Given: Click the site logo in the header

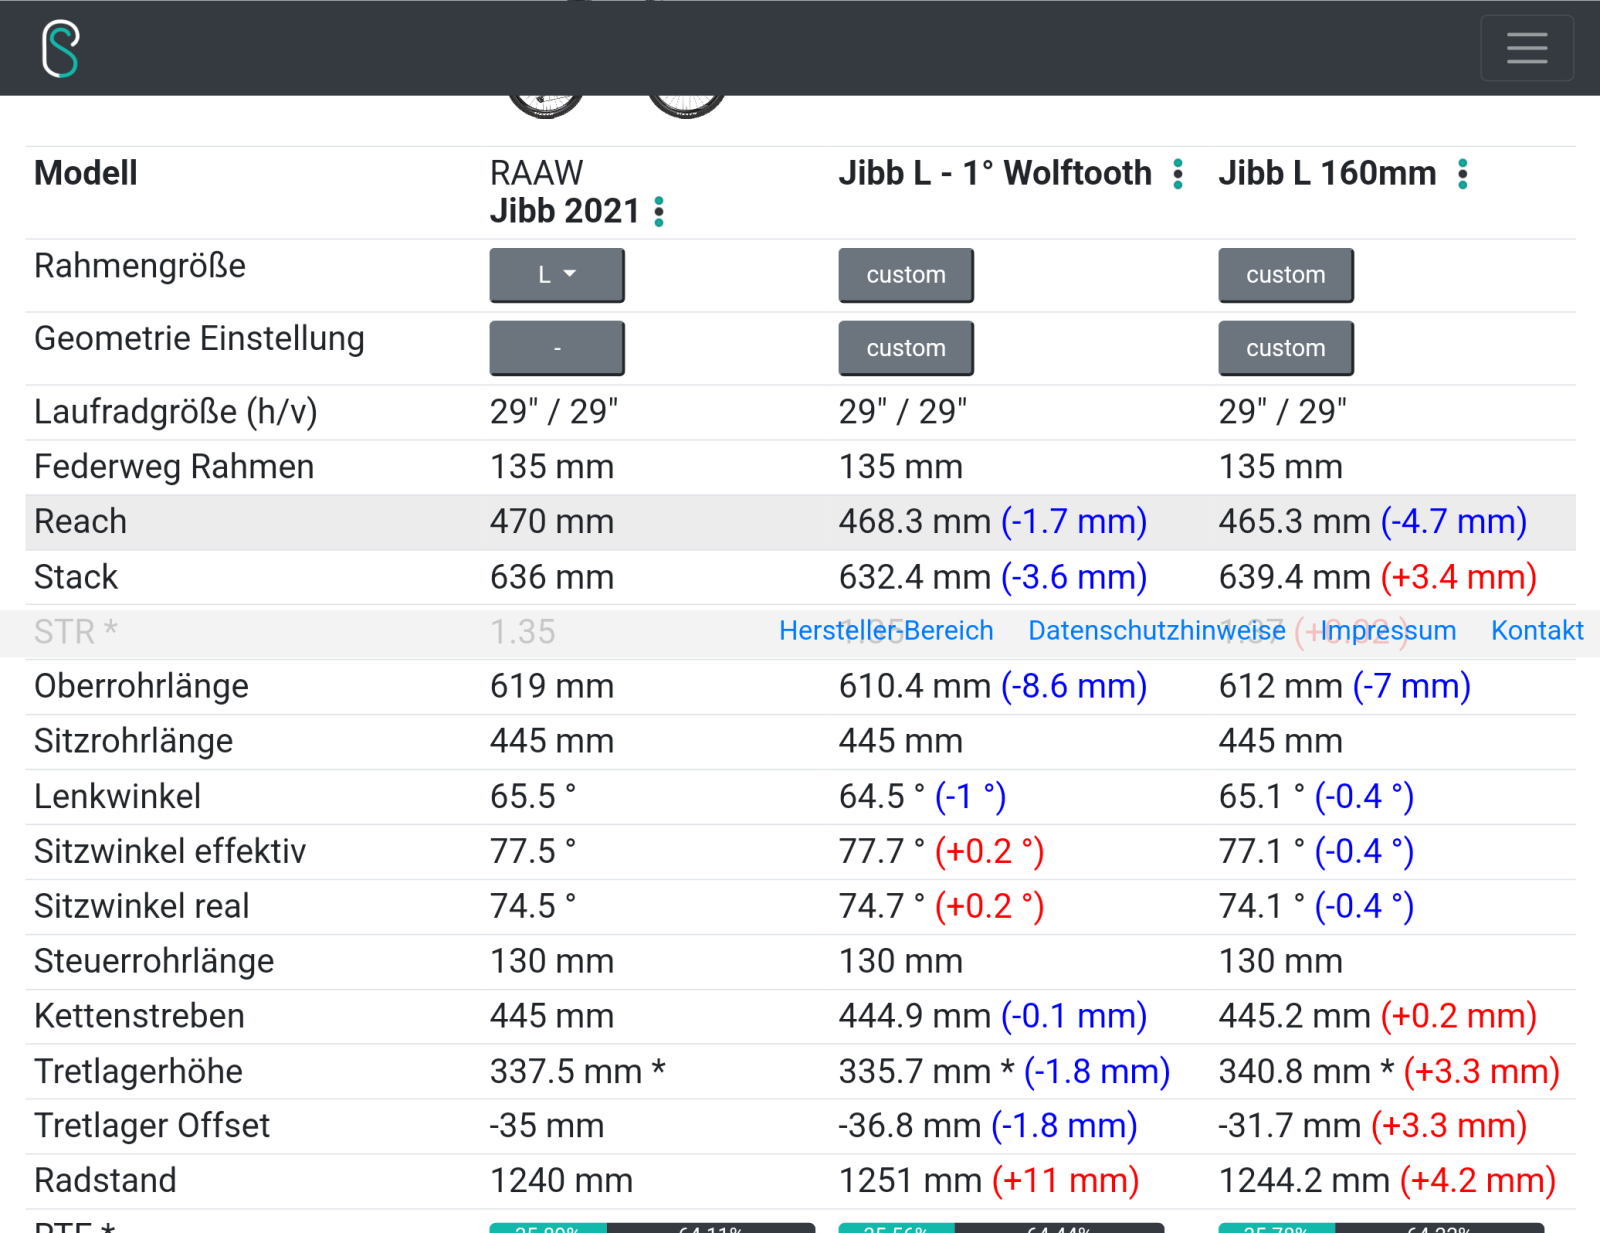Looking at the screenshot, I should (61, 48).
